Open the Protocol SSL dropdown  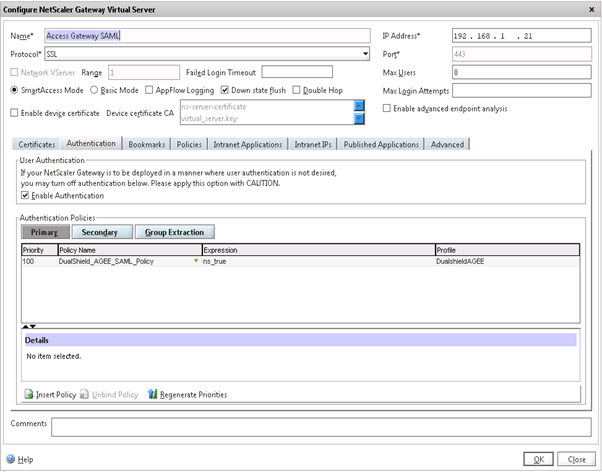[363, 54]
